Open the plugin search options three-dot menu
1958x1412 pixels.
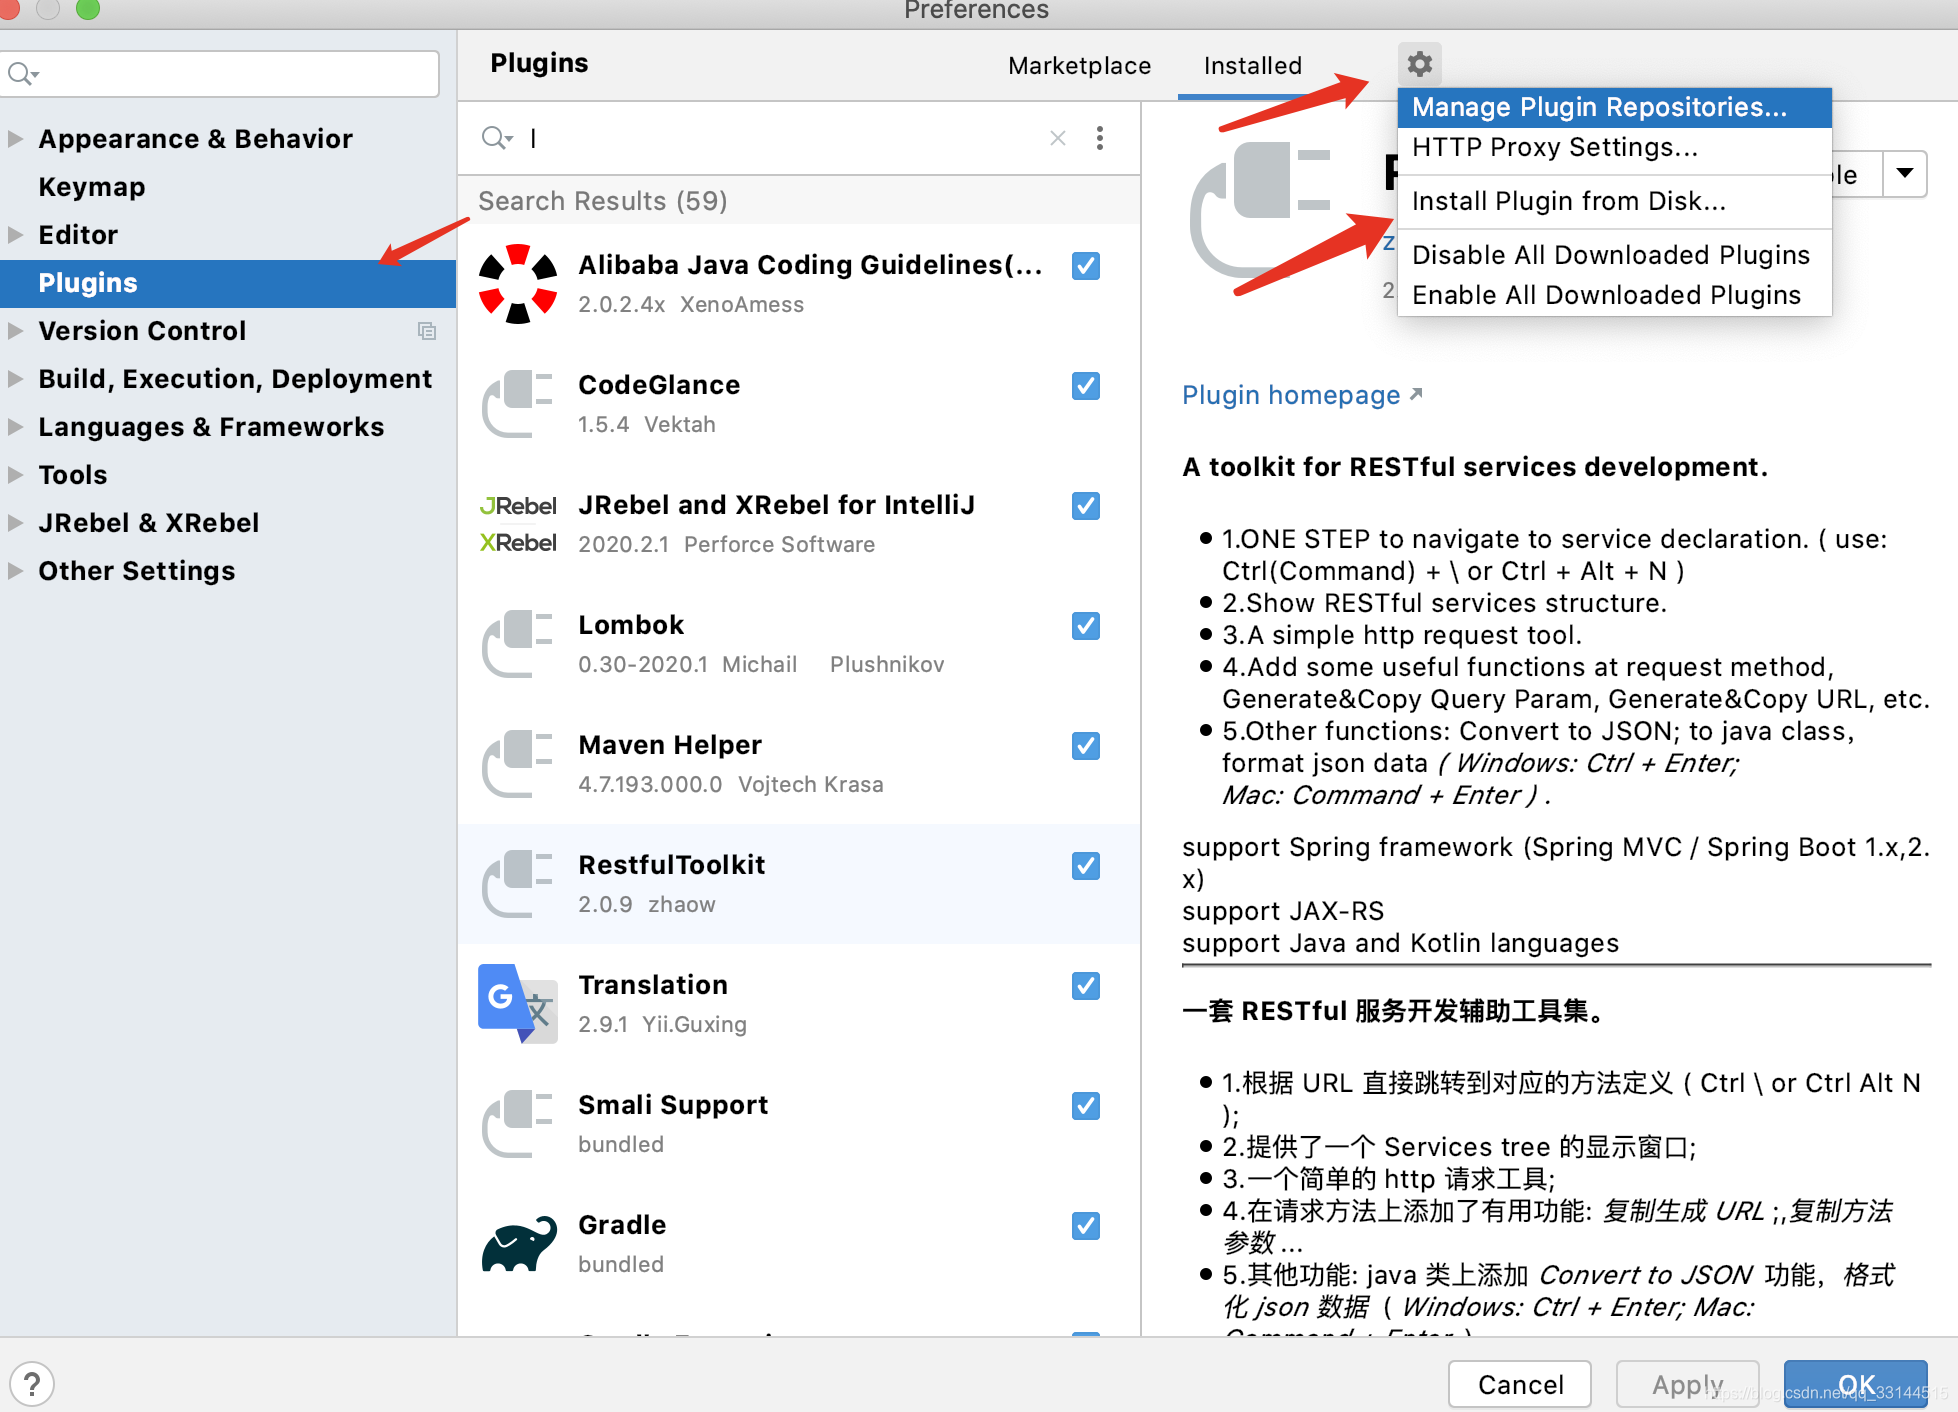1100,138
